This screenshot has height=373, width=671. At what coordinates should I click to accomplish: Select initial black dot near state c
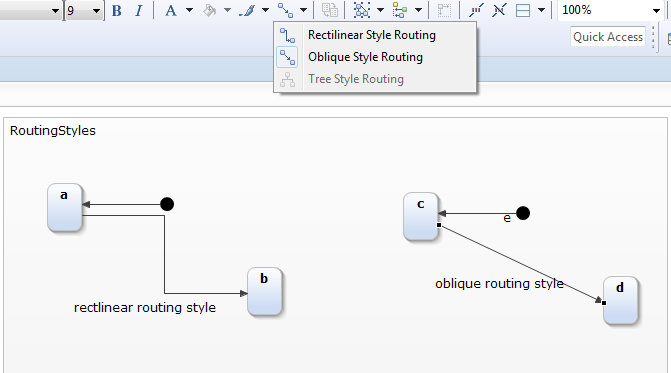523,213
